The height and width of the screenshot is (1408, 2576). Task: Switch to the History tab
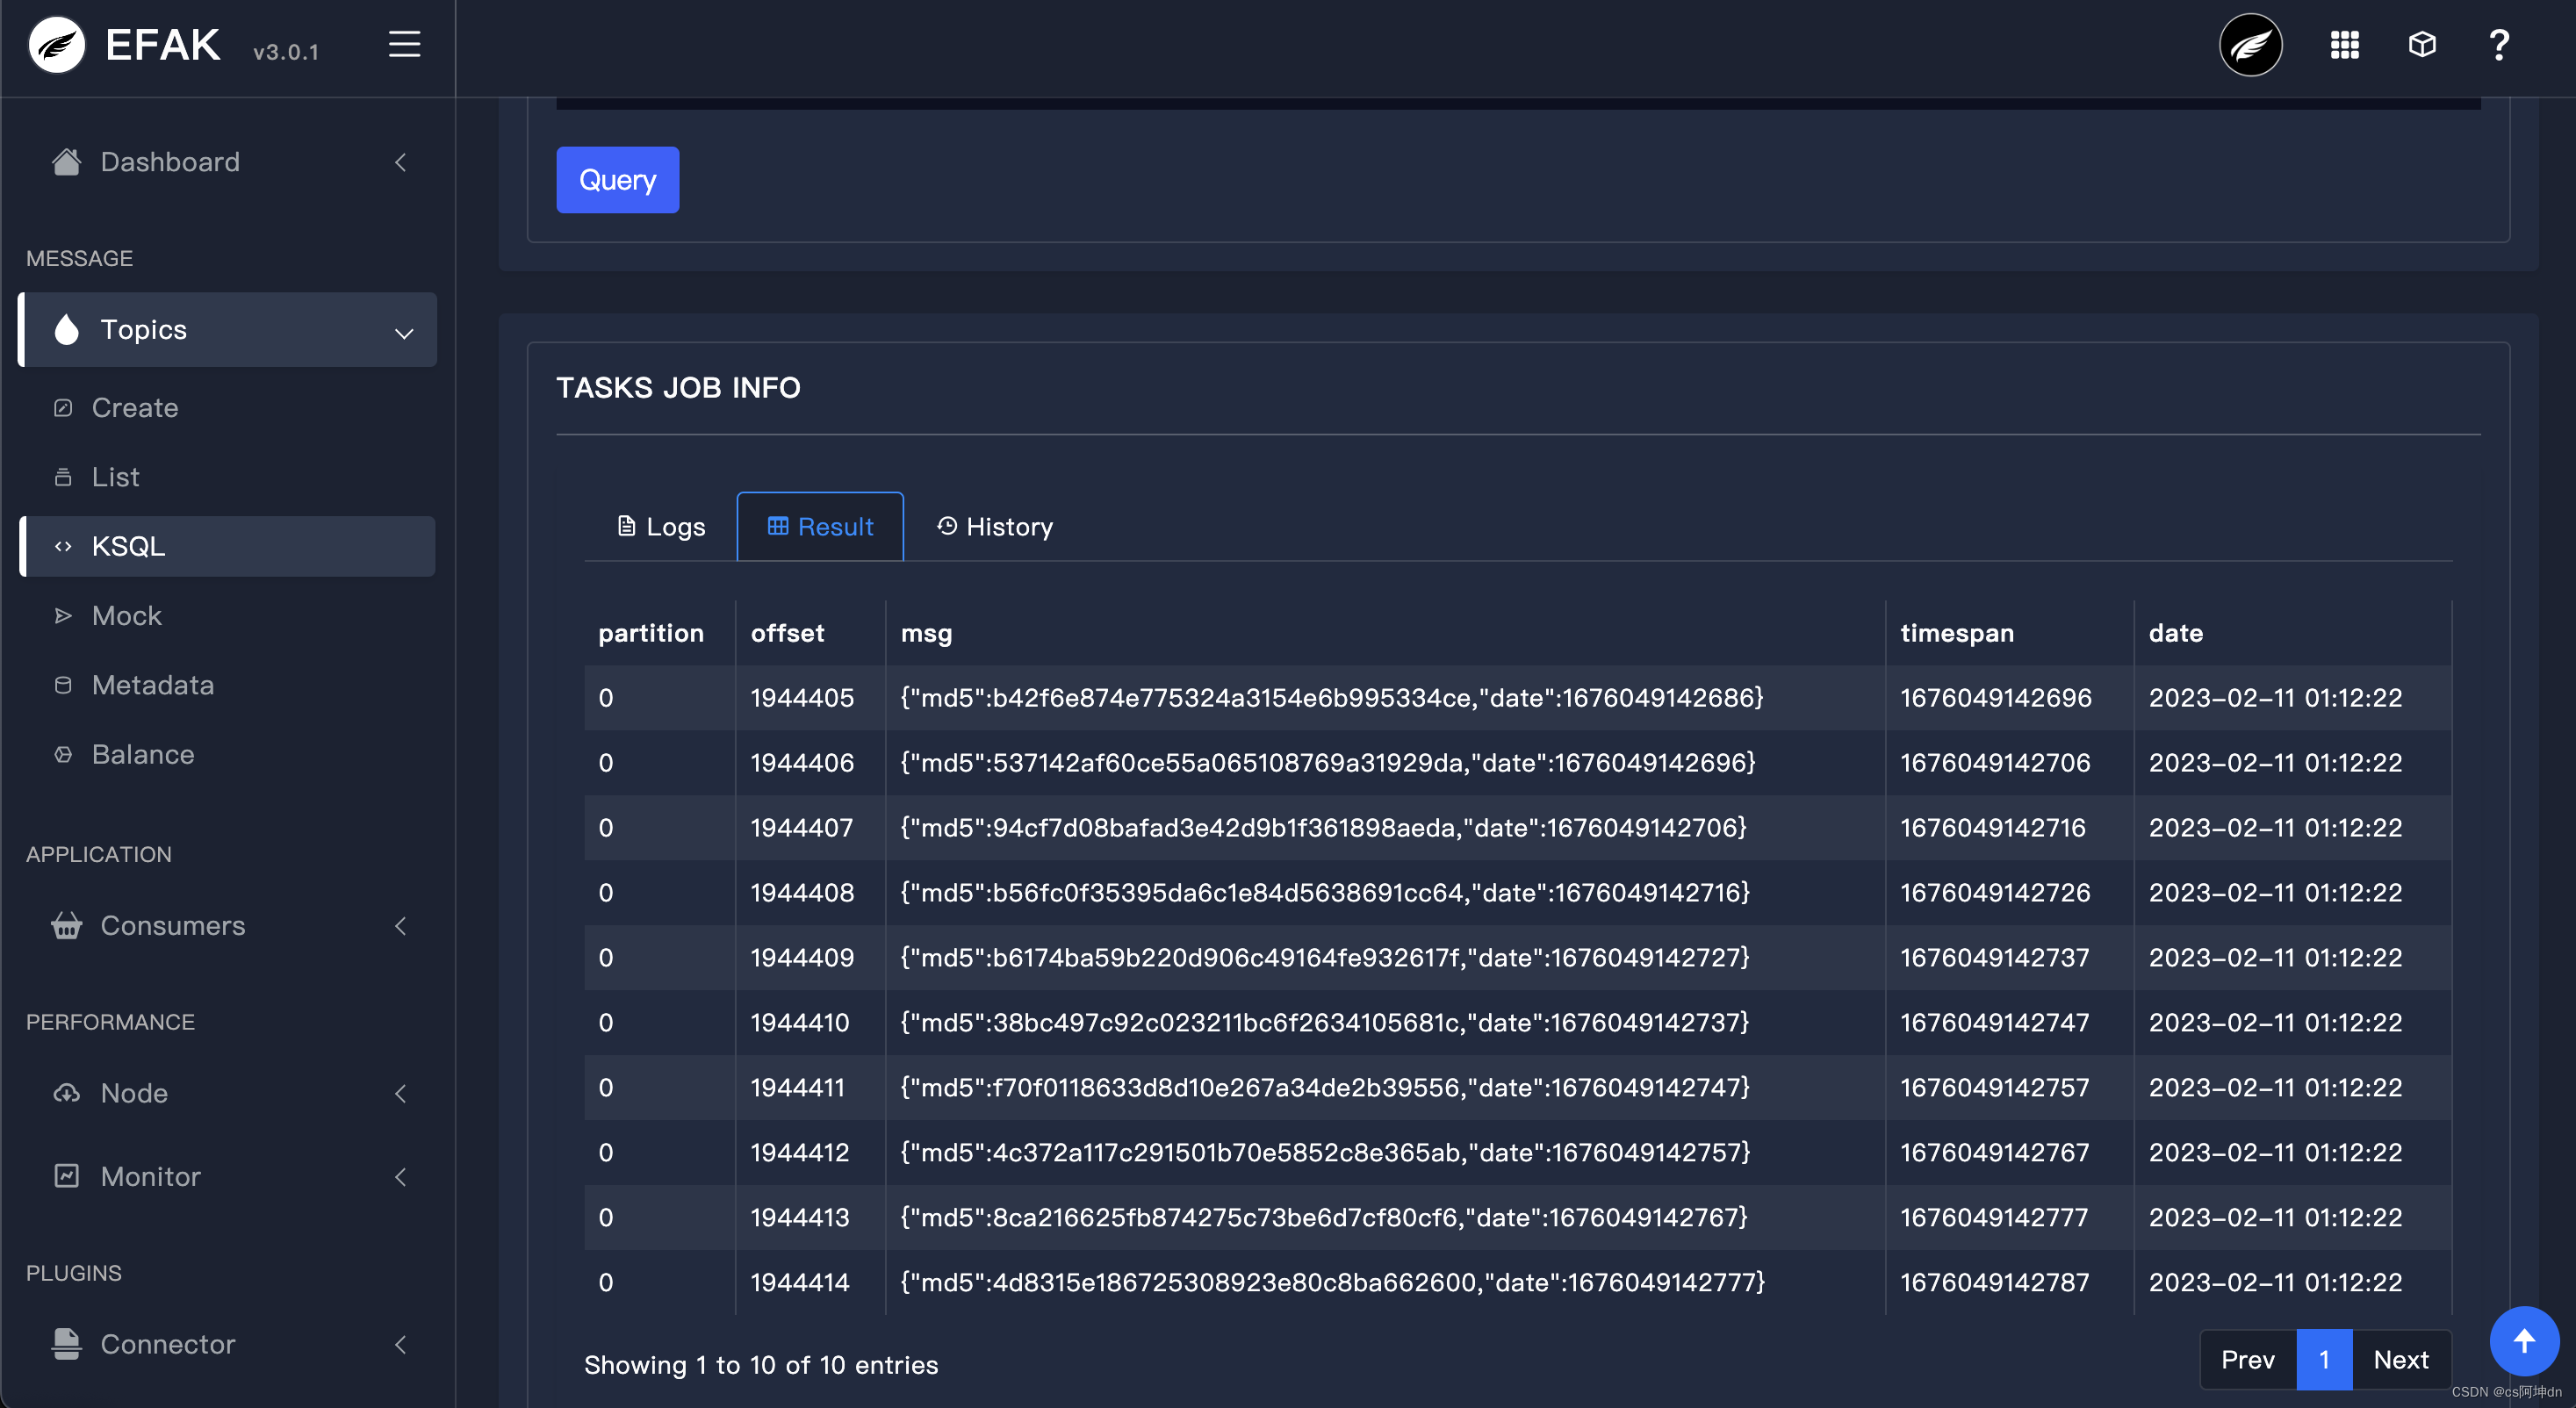point(994,526)
